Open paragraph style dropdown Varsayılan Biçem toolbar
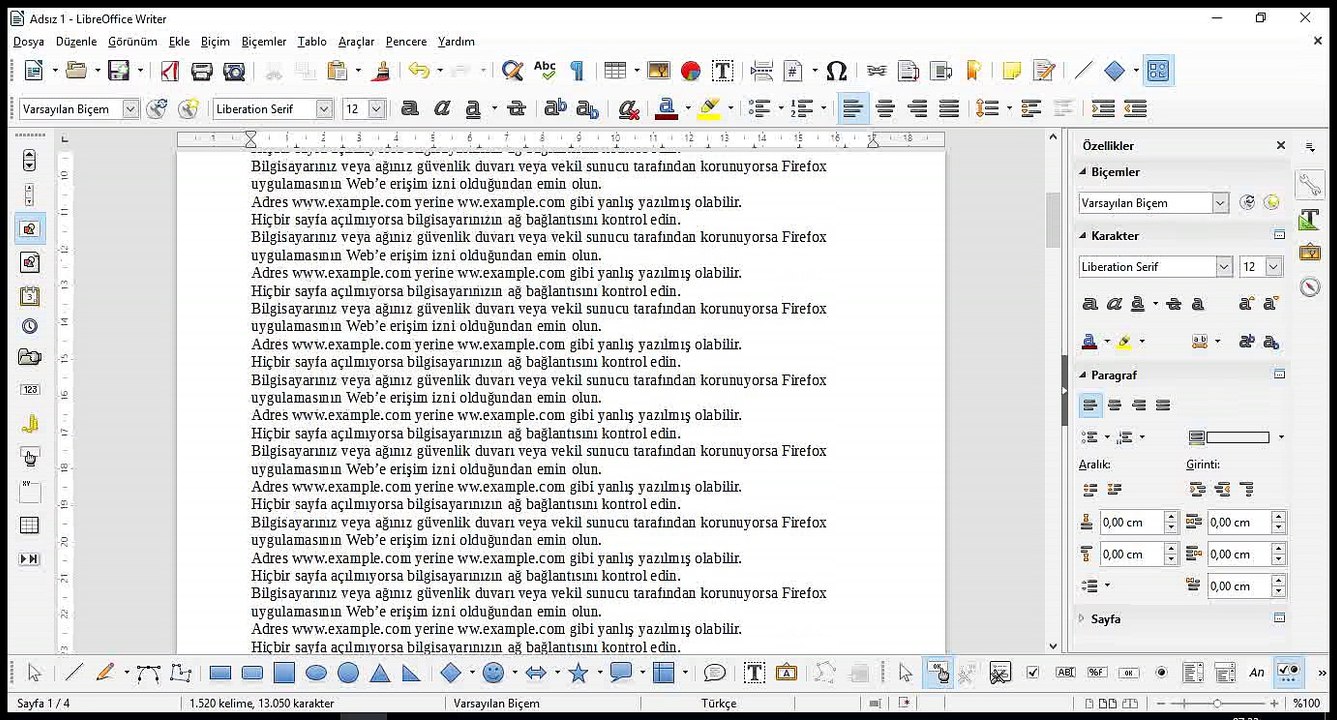The width and height of the screenshot is (1337, 720). [x=131, y=108]
